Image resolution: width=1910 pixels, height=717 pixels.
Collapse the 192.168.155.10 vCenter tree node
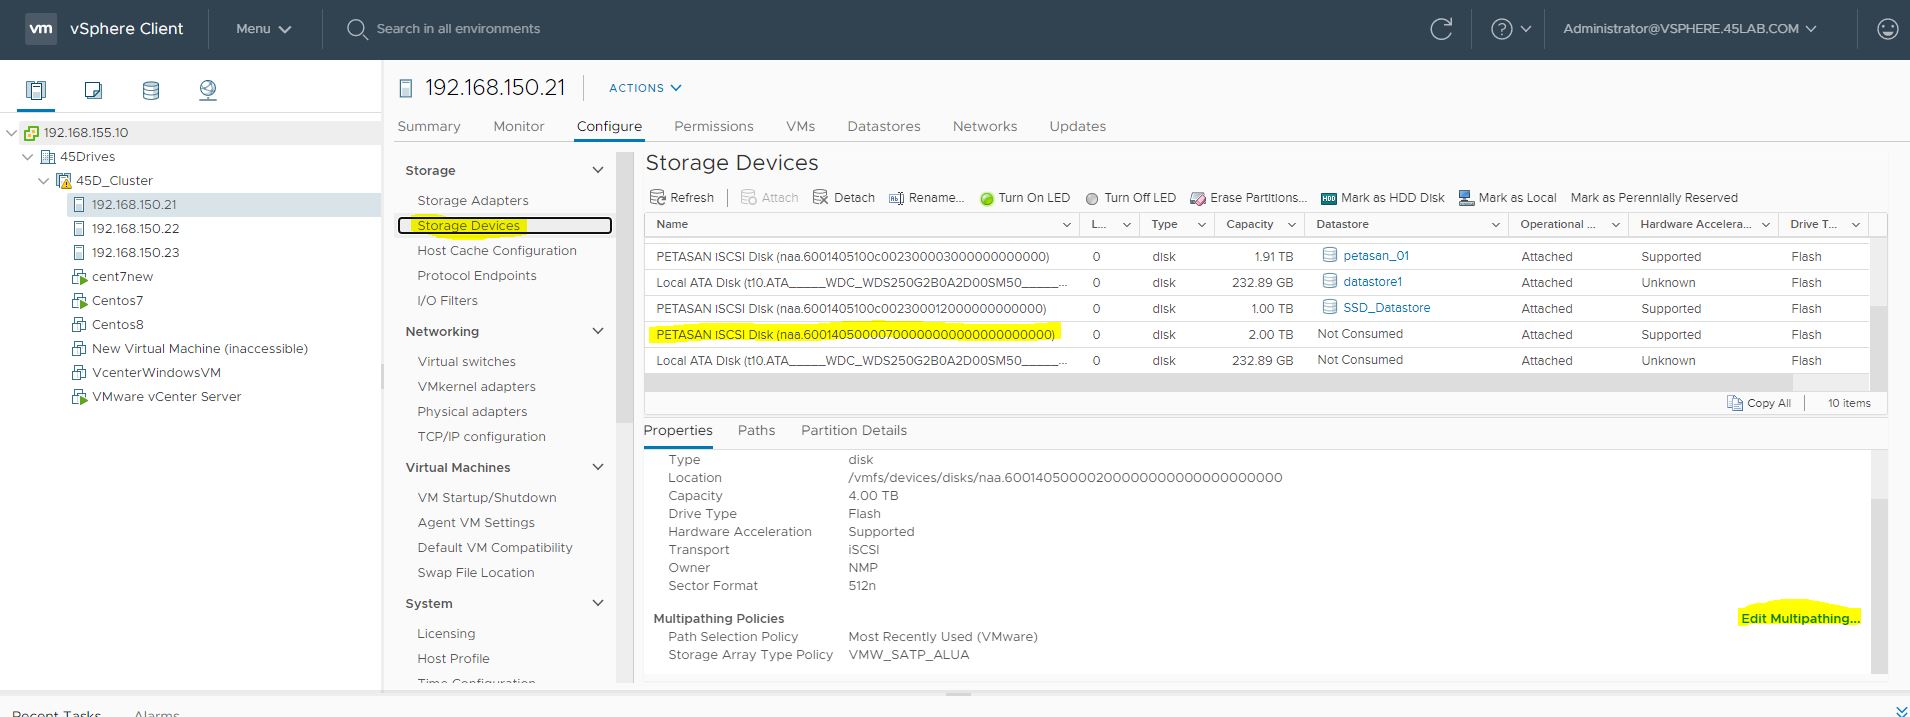pos(12,132)
